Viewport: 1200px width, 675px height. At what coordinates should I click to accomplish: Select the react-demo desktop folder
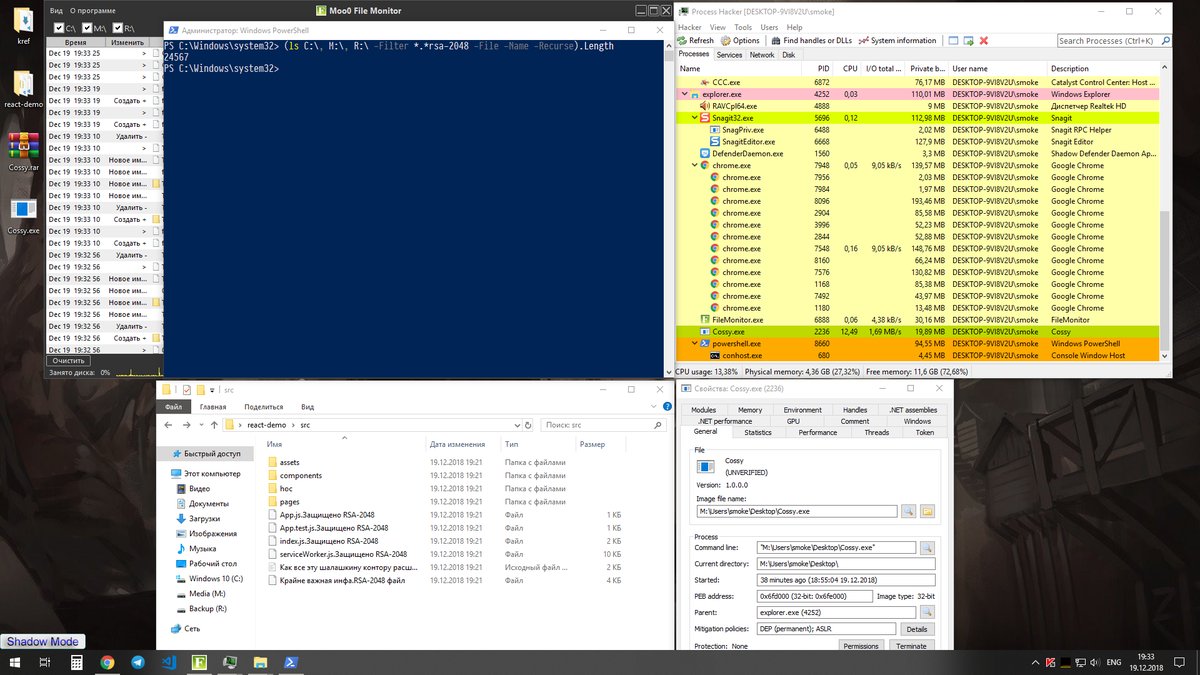click(x=24, y=88)
